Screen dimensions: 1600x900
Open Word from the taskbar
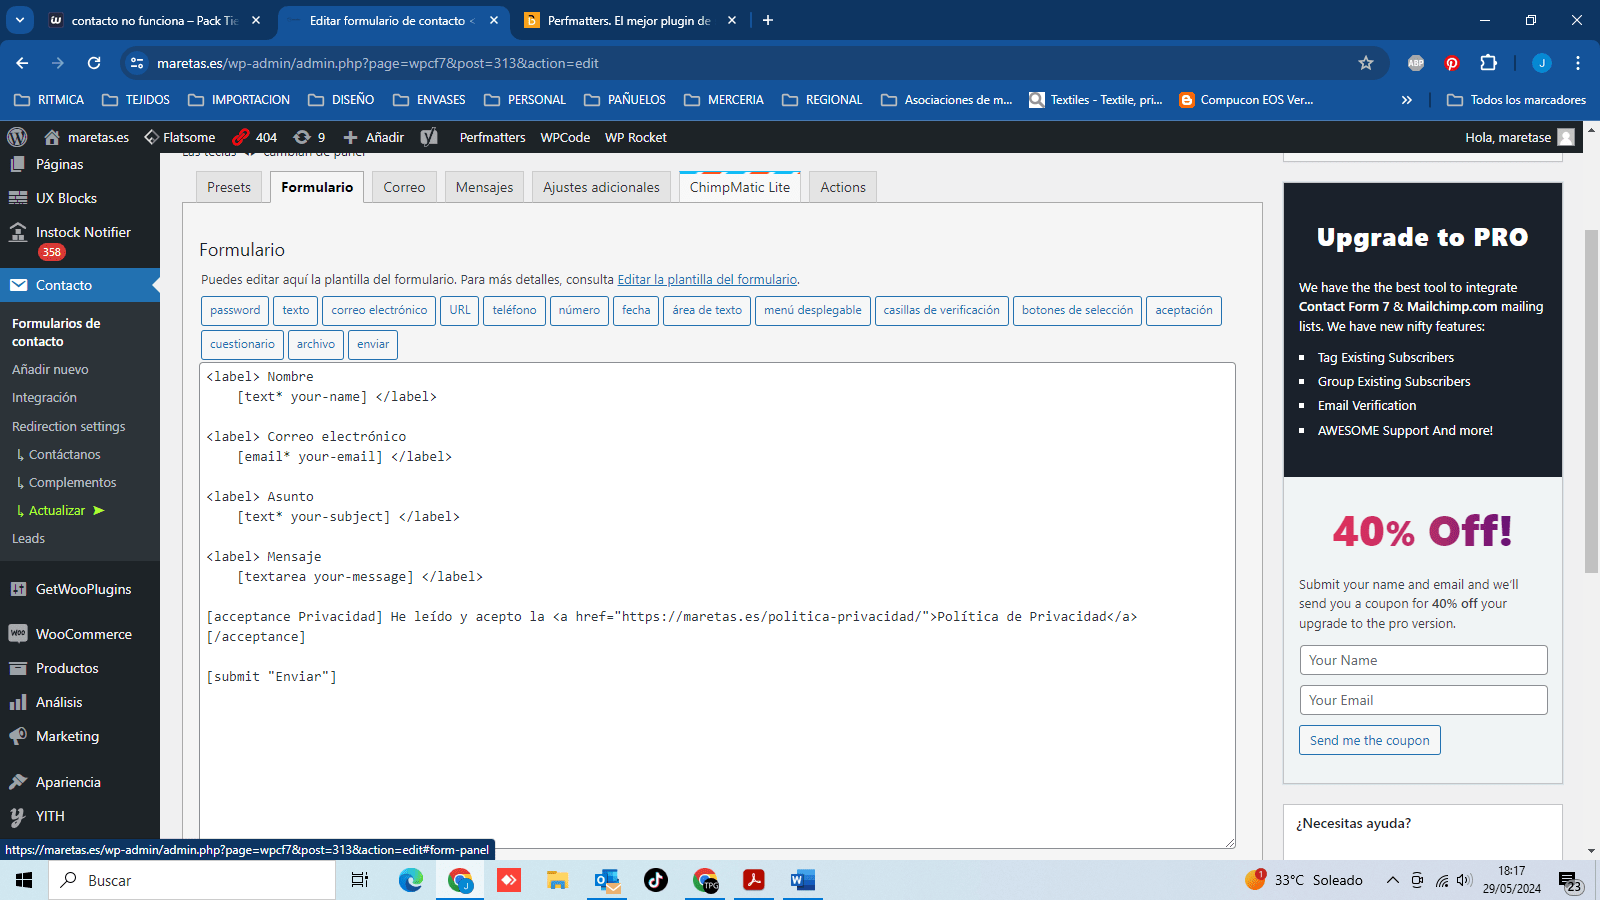[x=802, y=880]
